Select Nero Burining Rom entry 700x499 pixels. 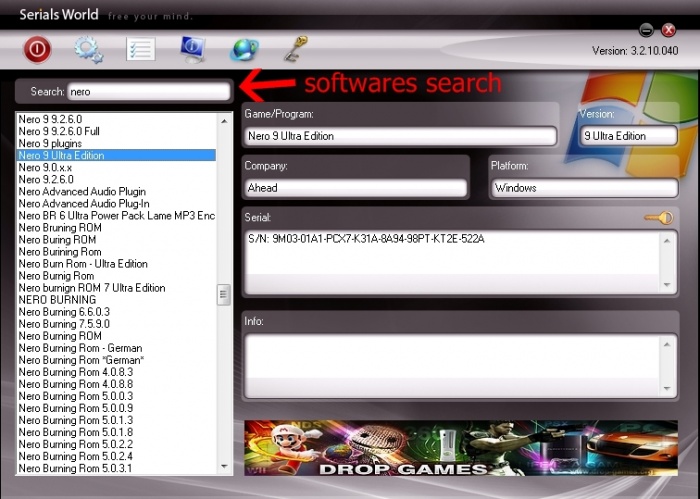(x=117, y=252)
